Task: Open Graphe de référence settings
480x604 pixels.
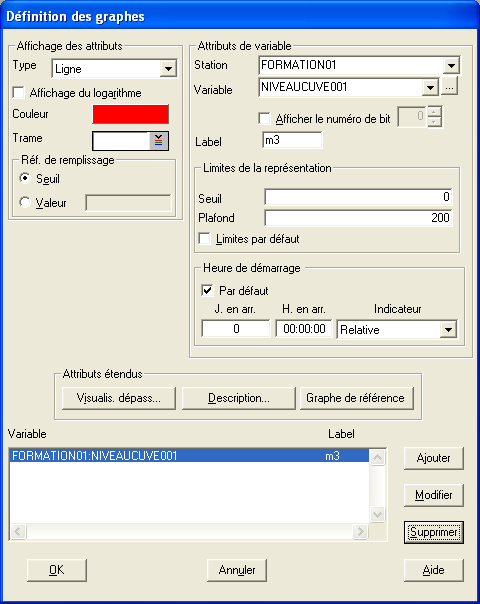Action: pos(356,398)
